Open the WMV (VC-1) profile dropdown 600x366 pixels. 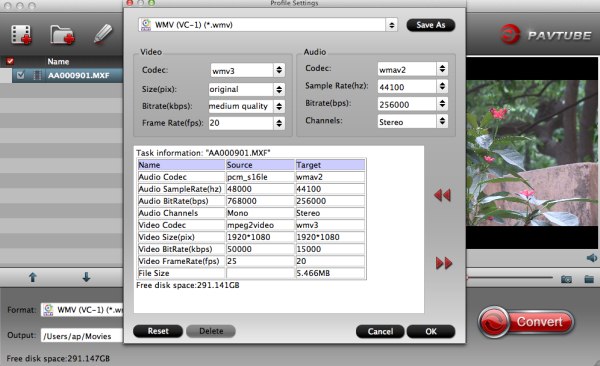tap(267, 25)
